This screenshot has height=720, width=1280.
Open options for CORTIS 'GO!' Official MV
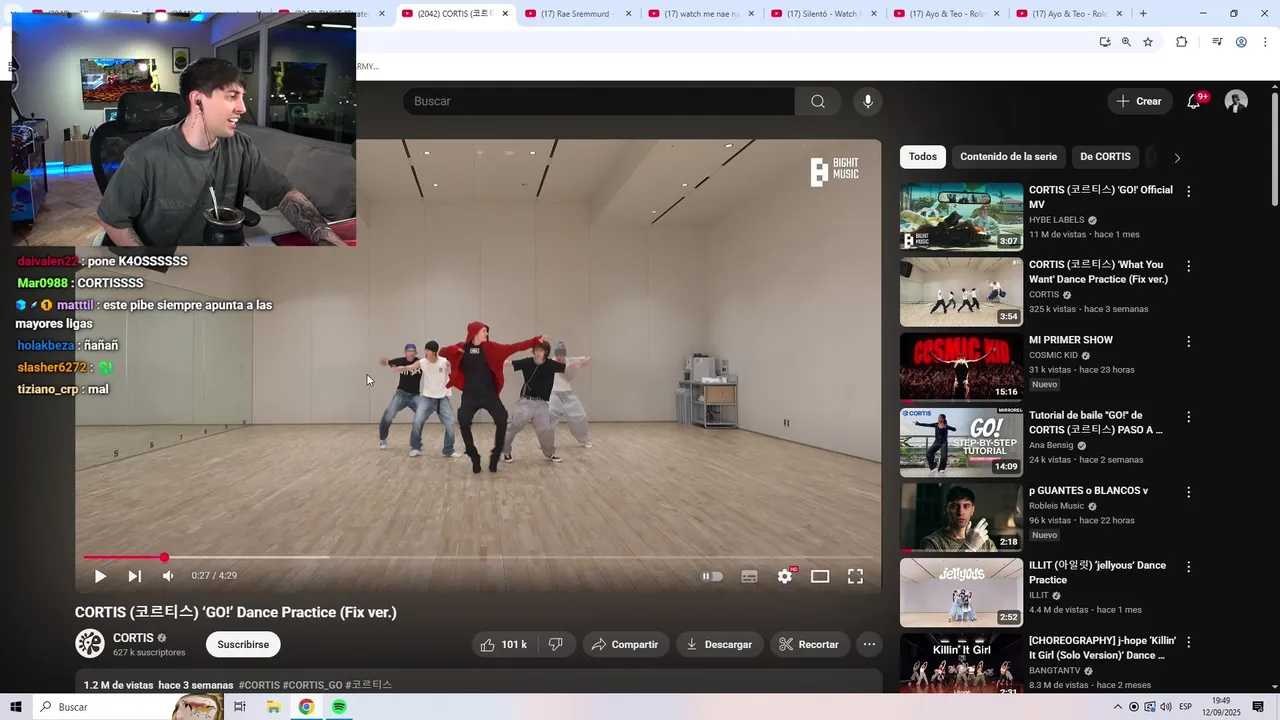[1189, 191]
